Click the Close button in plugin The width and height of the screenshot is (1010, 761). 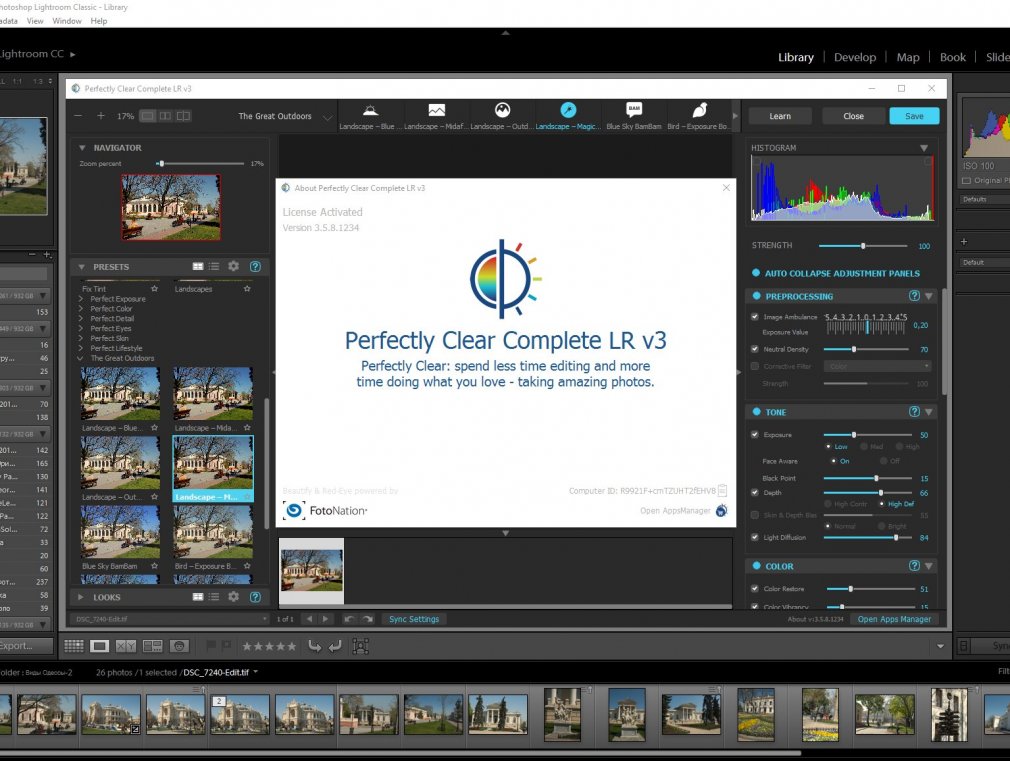[x=853, y=116]
